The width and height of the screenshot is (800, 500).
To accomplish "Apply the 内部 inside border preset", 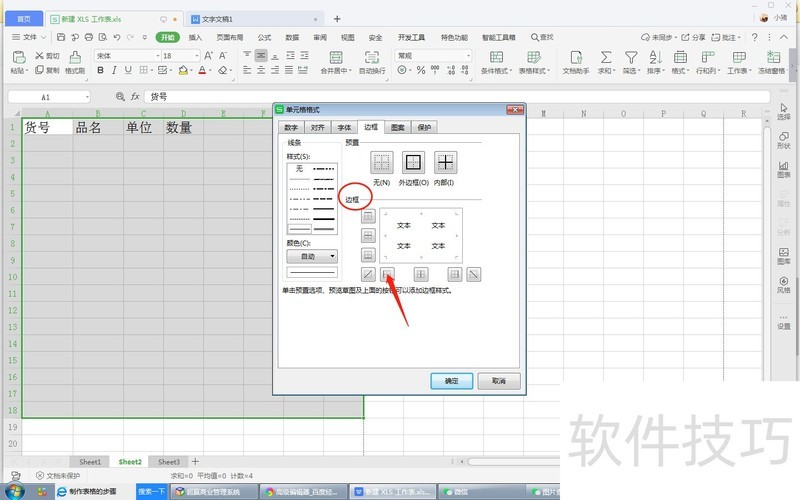I will 445,163.
